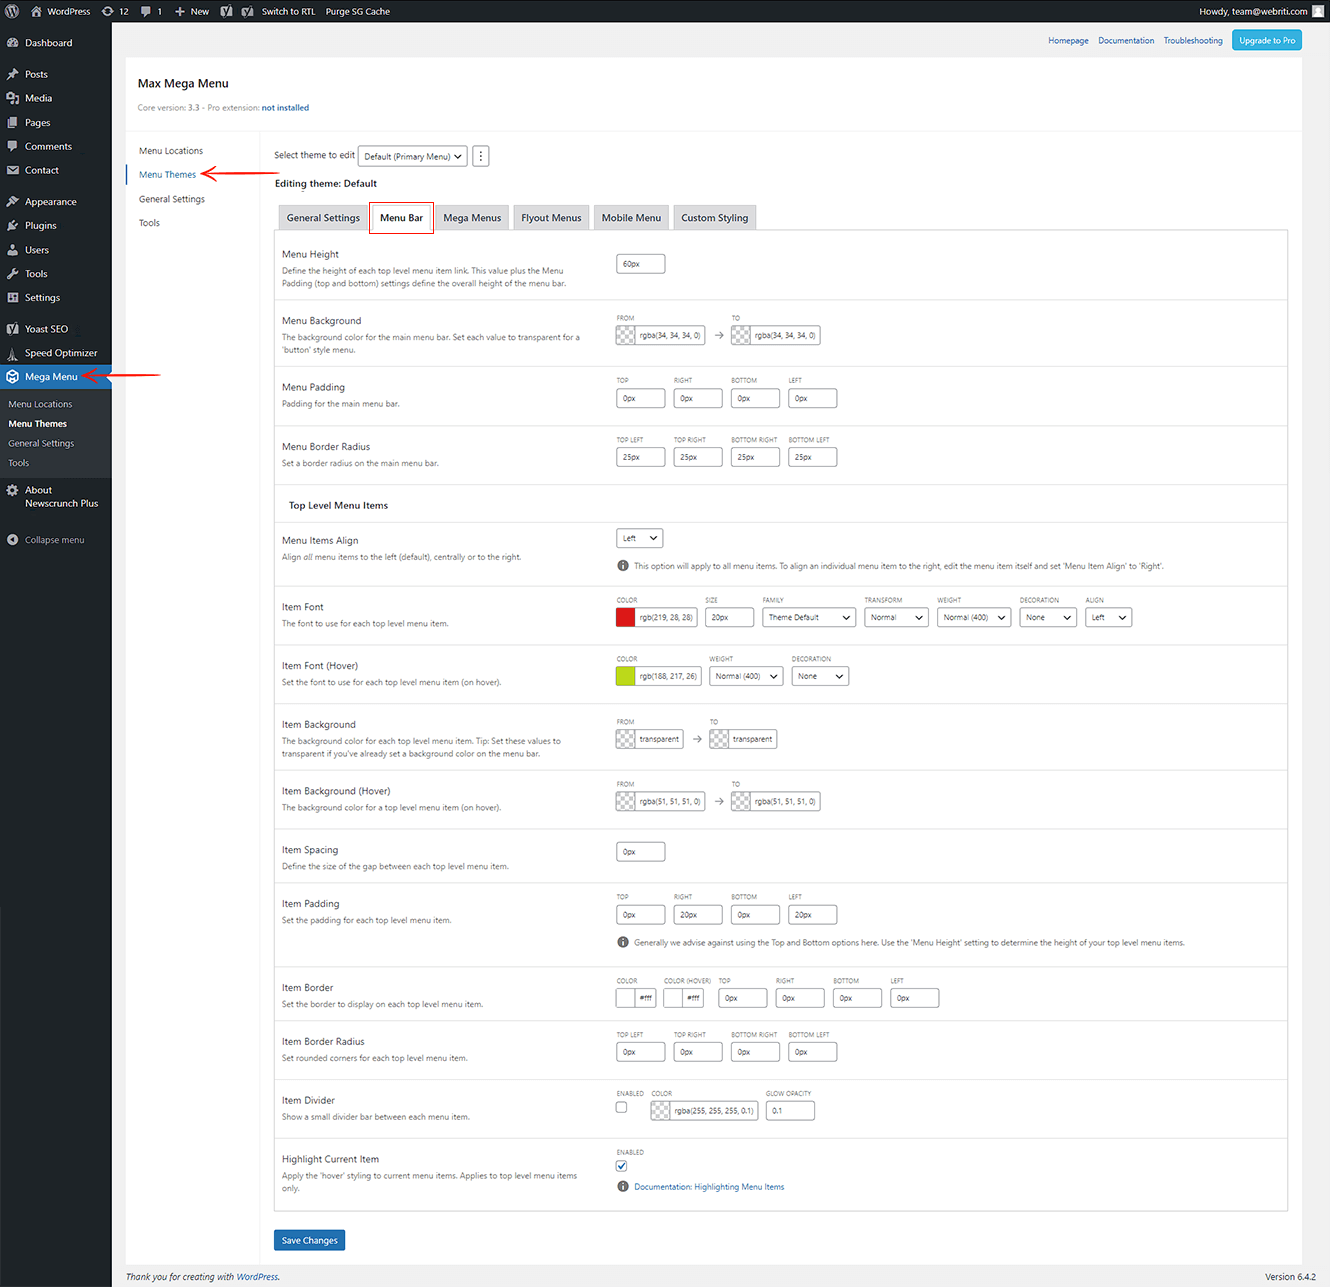Click the Upgrade to Pro button
Viewport: 1330px width, 1287px height.
(1267, 40)
